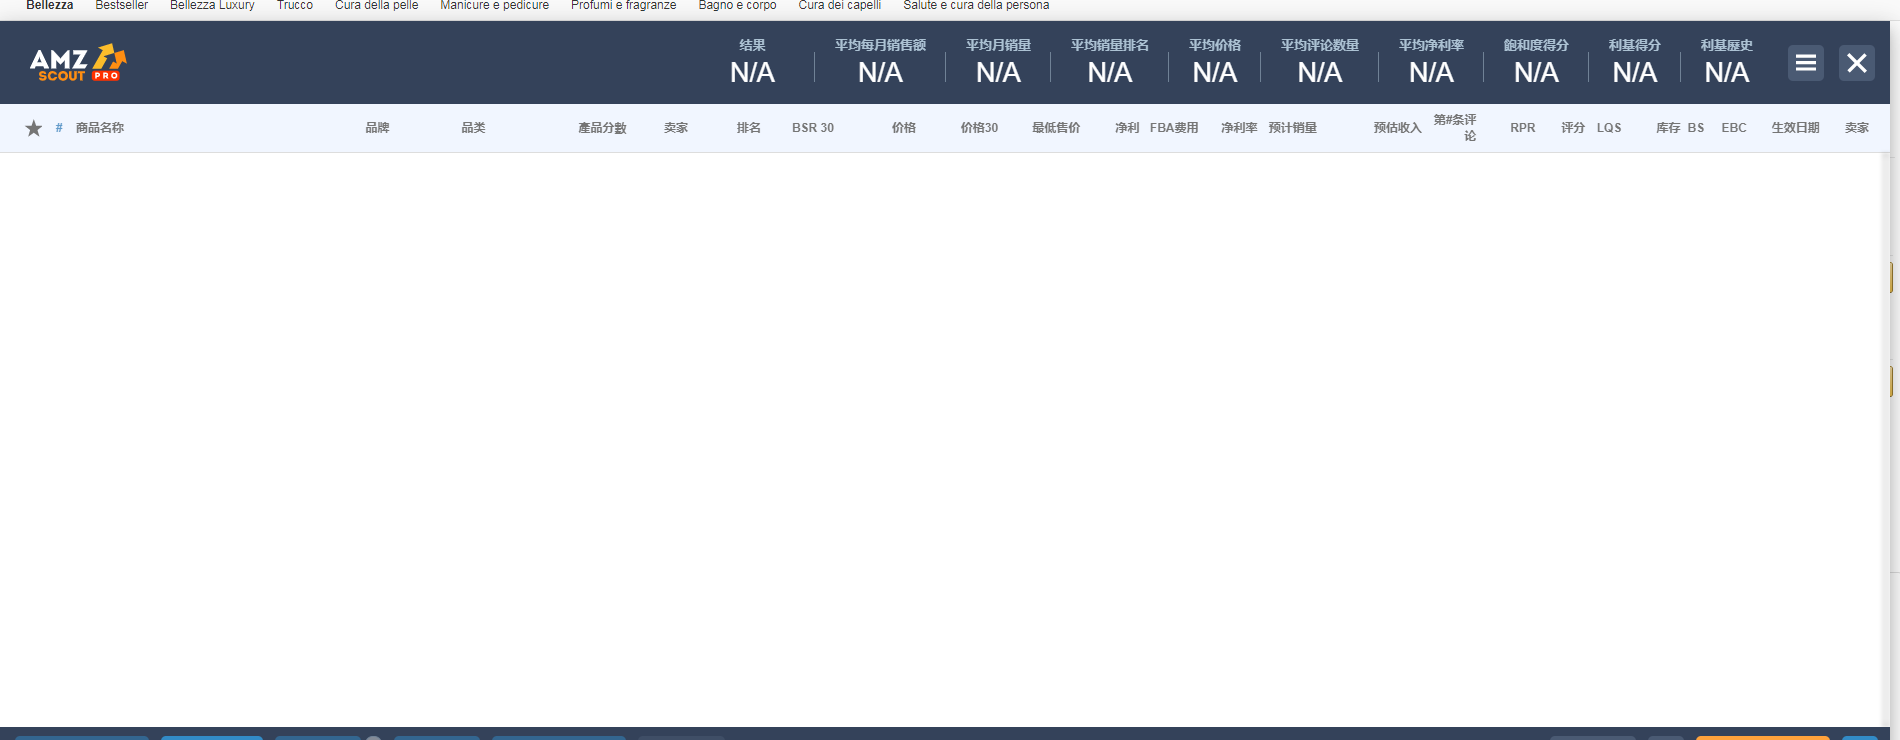Click the 生效日期 column header

(x=1795, y=128)
